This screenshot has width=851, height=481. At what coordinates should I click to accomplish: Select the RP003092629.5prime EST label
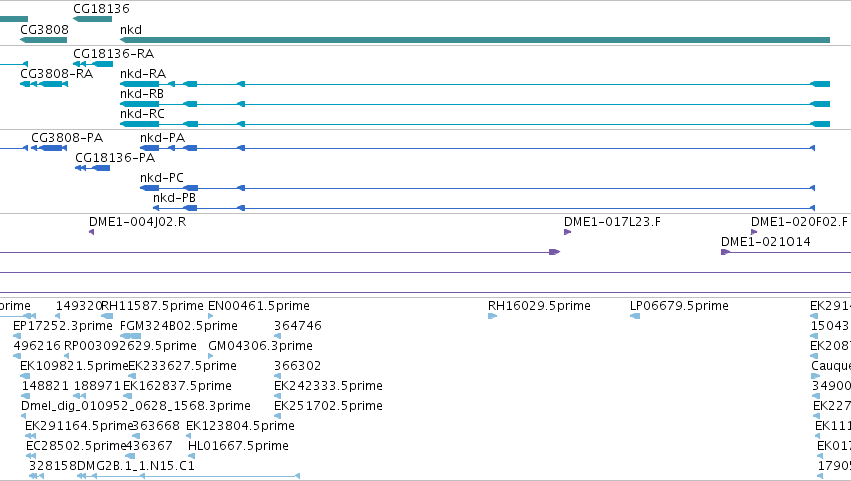pyautogui.click(x=130, y=346)
